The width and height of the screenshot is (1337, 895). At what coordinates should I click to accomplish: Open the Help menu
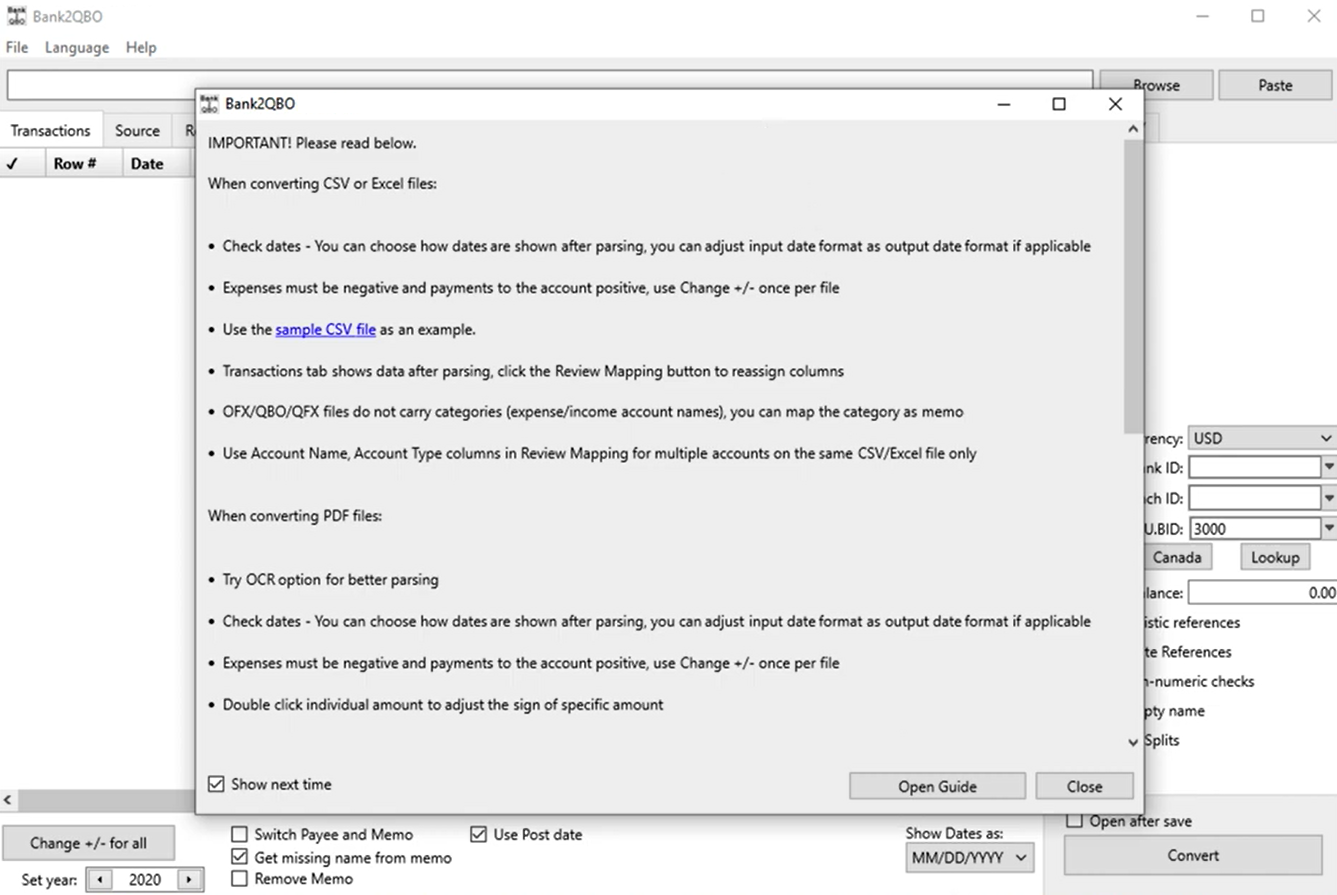coord(141,47)
